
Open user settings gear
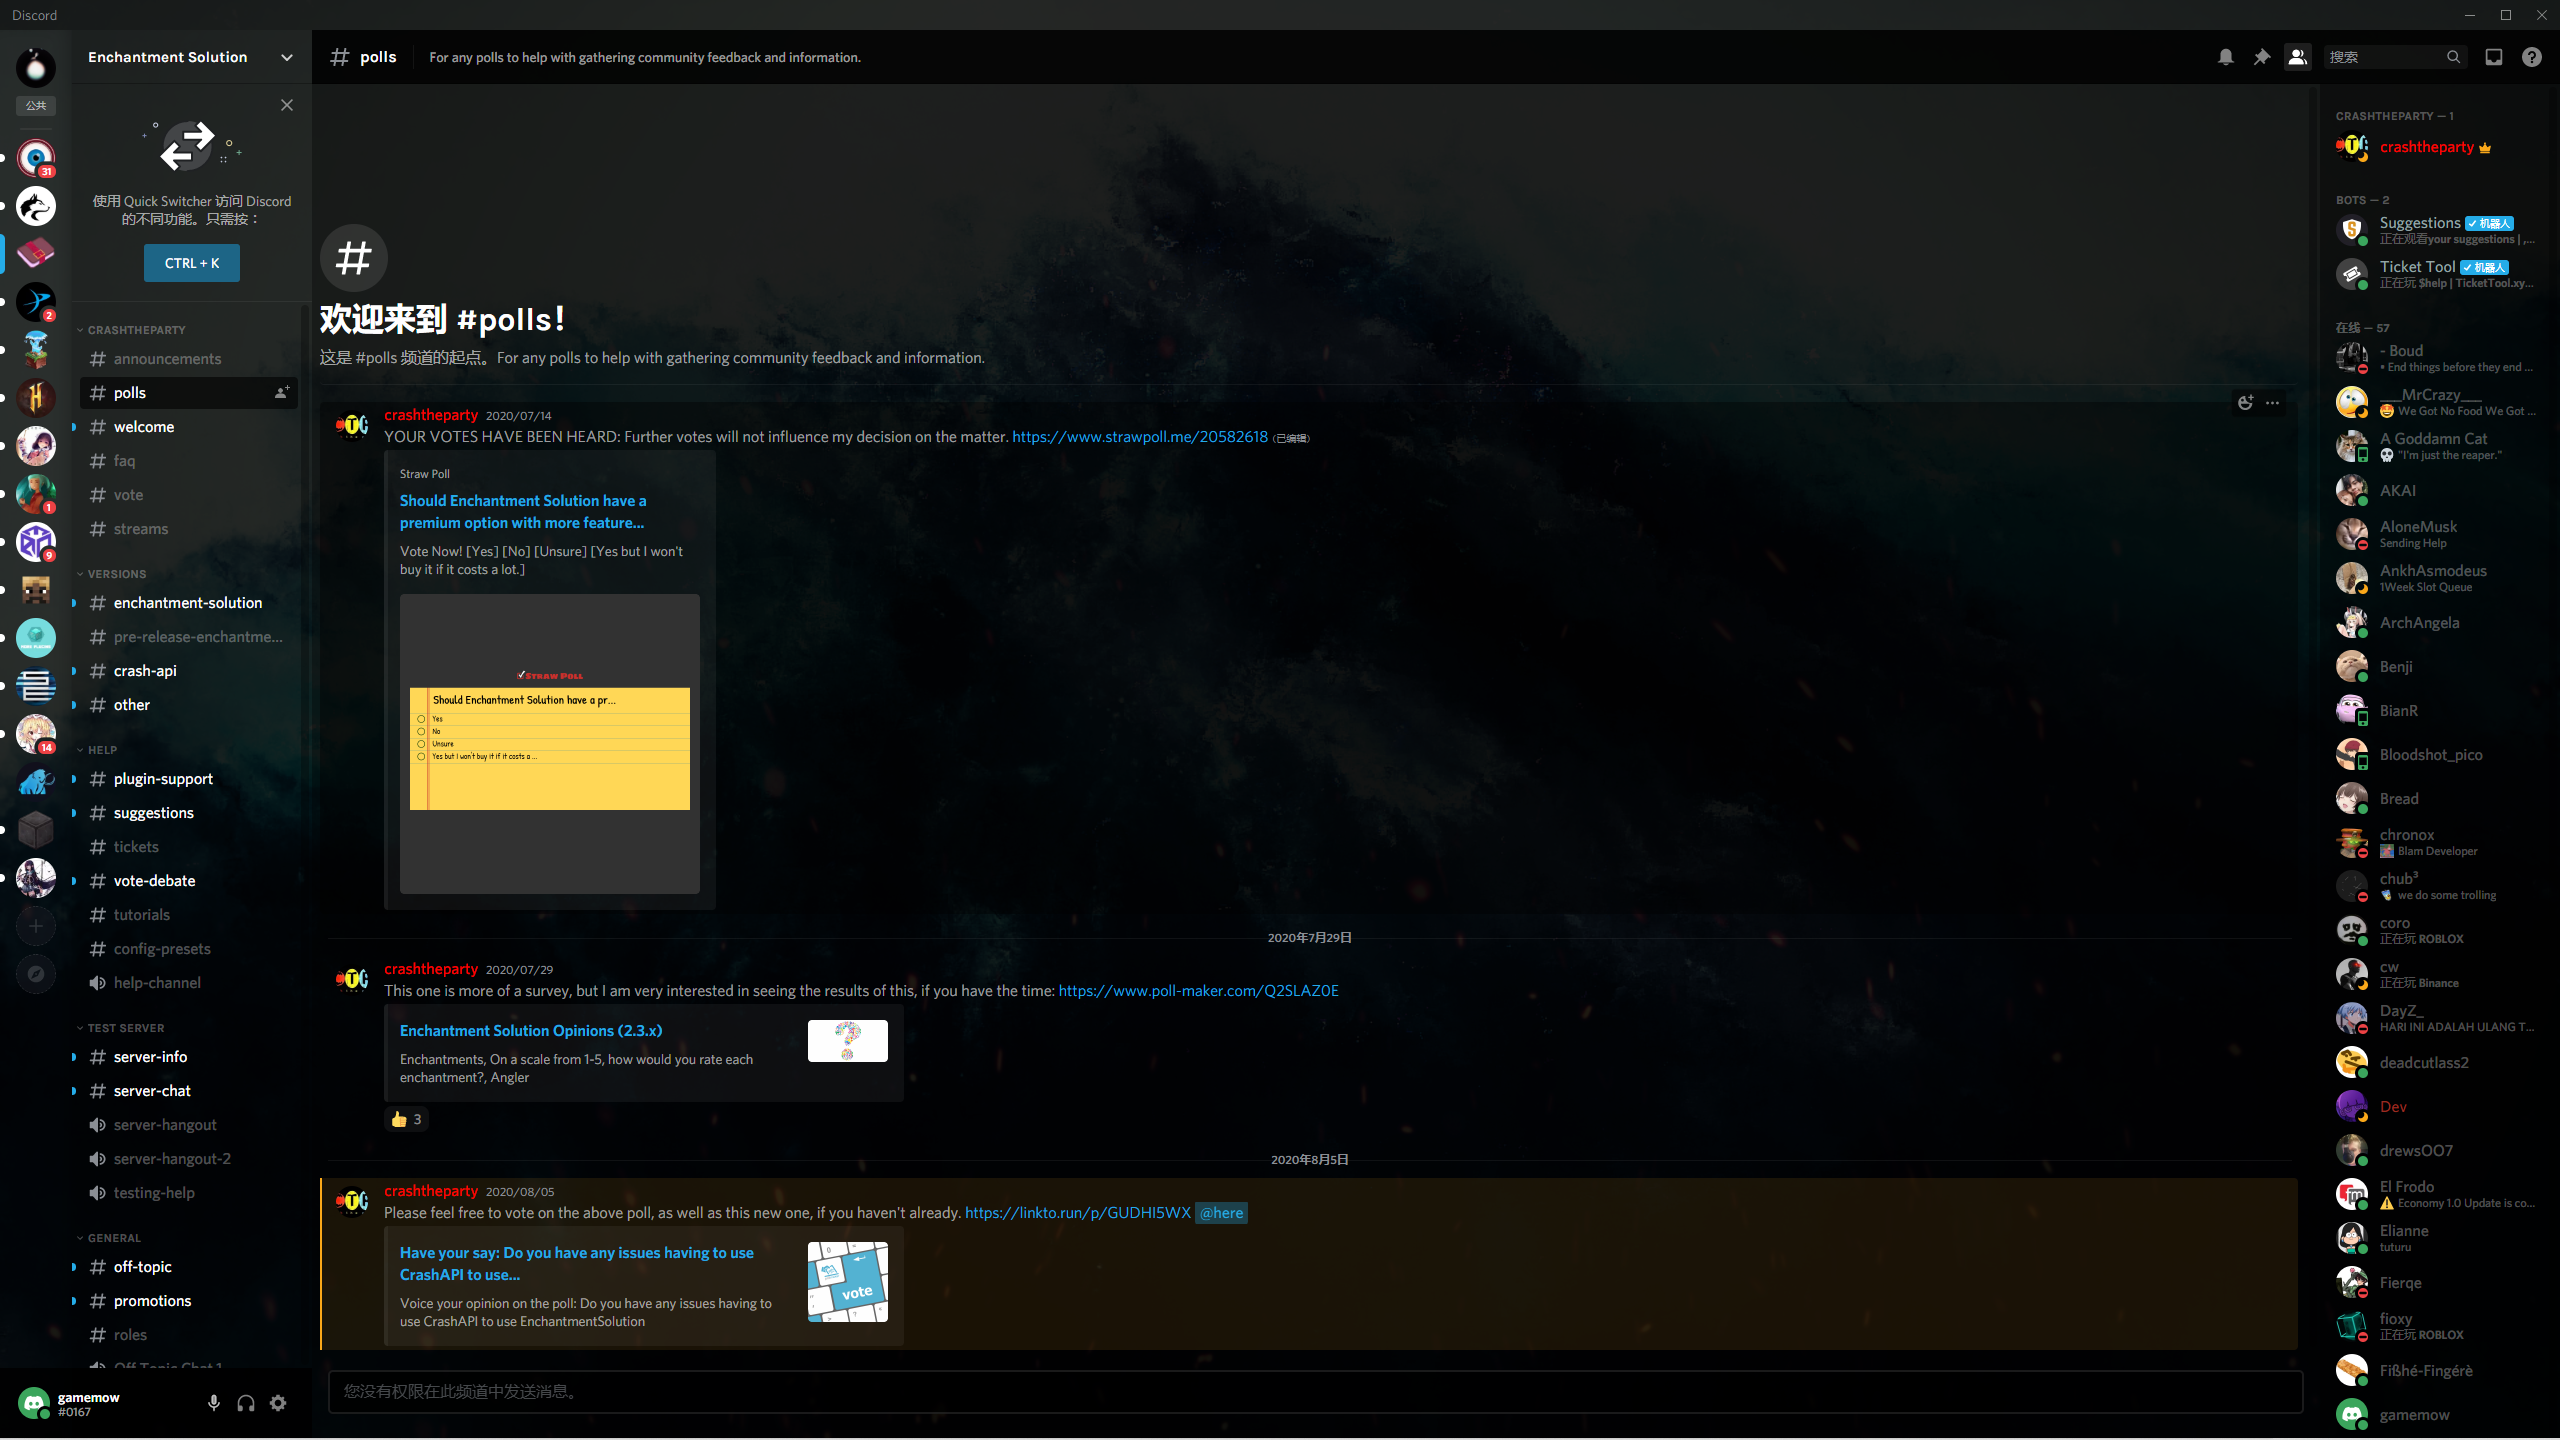pos(279,1403)
